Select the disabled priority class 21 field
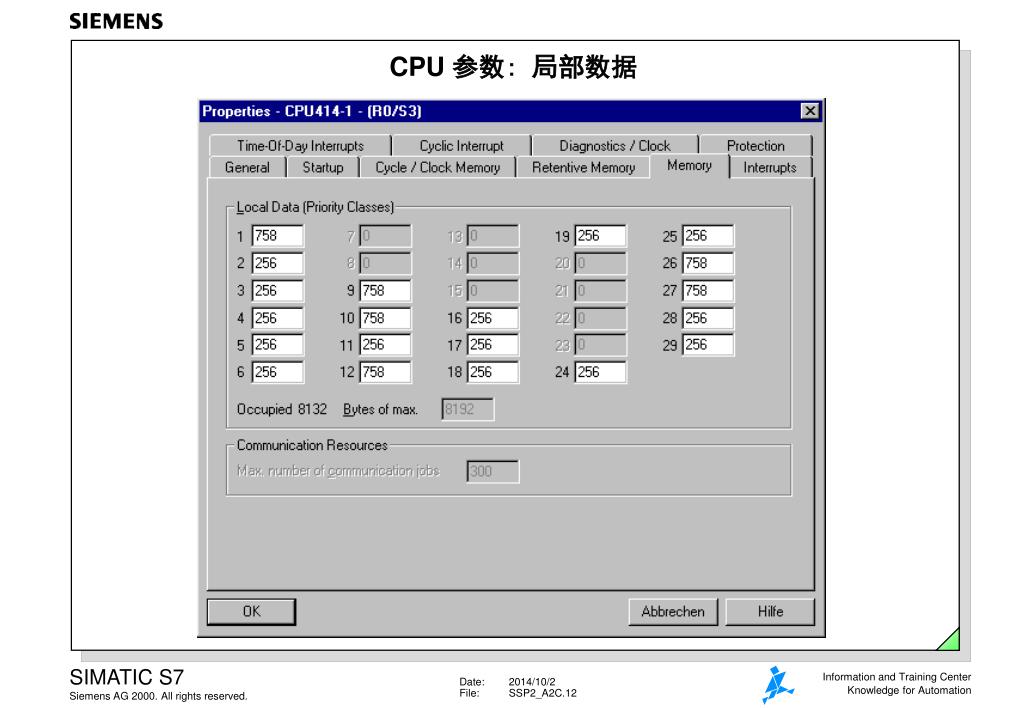Image resolution: width=1023 pixels, height=708 pixels. [x=600, y=290]
